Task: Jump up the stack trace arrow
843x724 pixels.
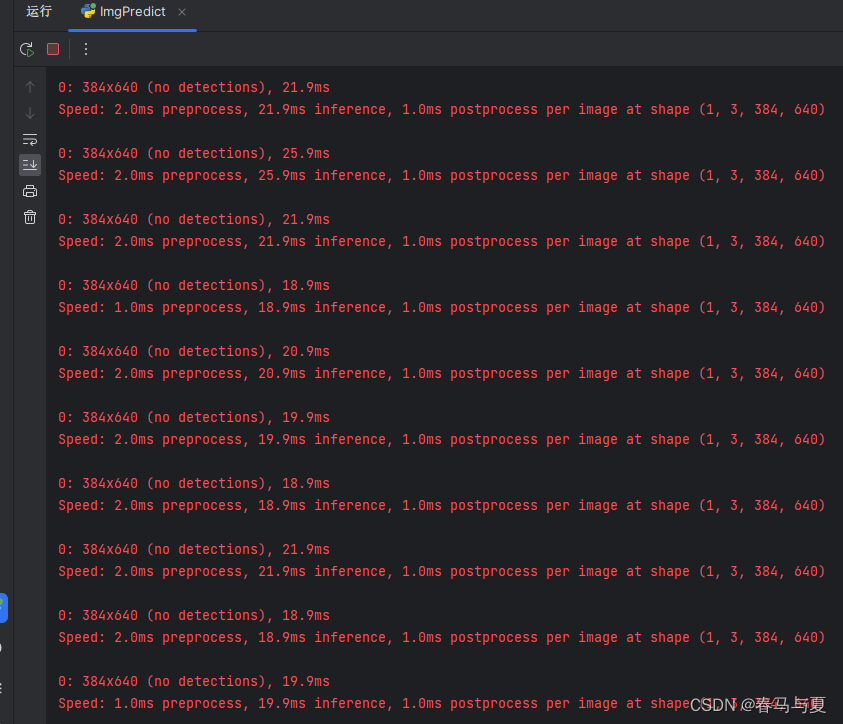Action: 30,87
